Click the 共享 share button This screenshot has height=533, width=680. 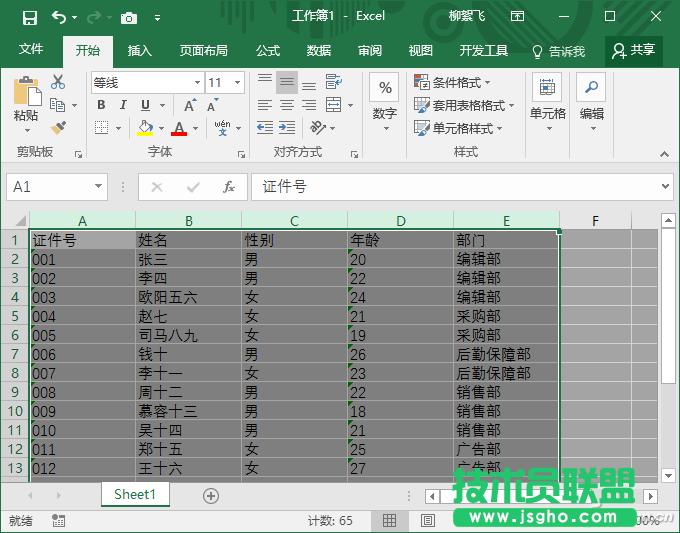click(x=634, y=50)
